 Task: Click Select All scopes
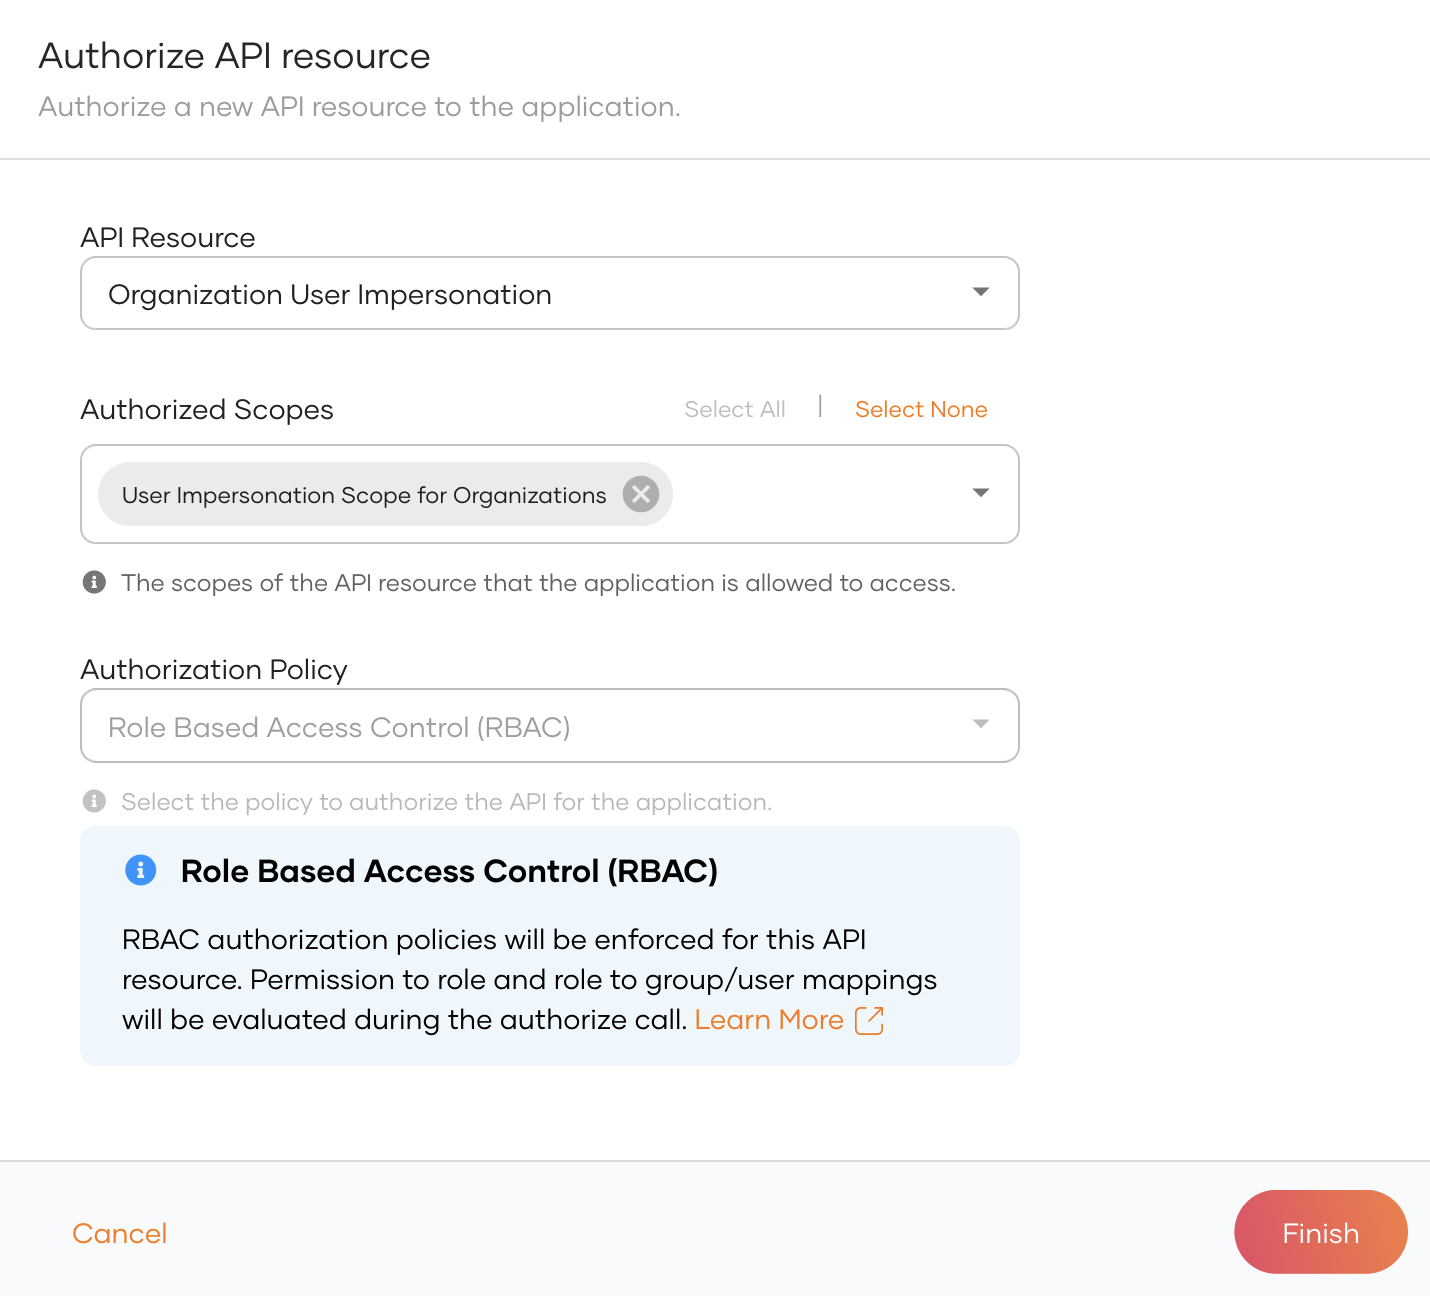point(735,409)
